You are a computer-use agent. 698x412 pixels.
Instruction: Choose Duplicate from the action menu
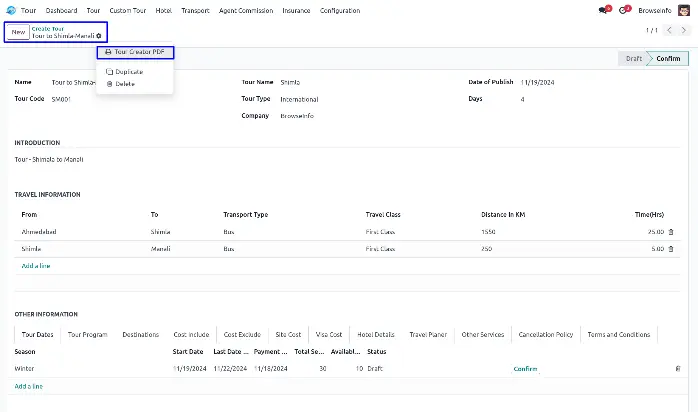click(129, 72)
